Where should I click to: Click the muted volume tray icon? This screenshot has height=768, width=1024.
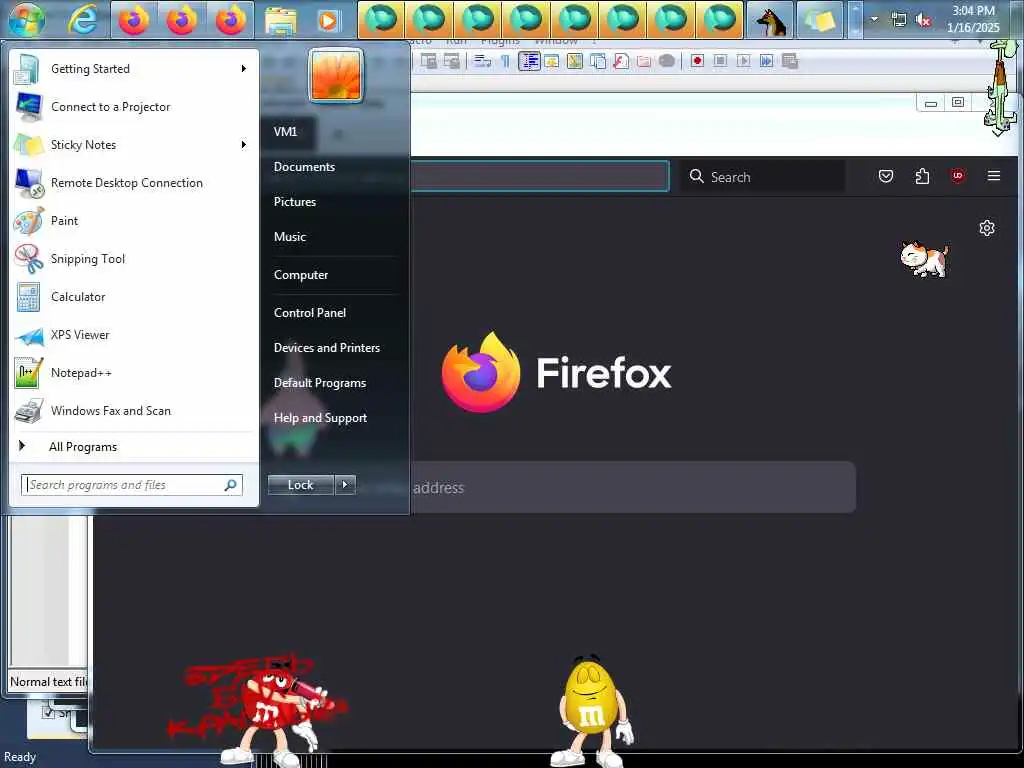tap(923, 20)
